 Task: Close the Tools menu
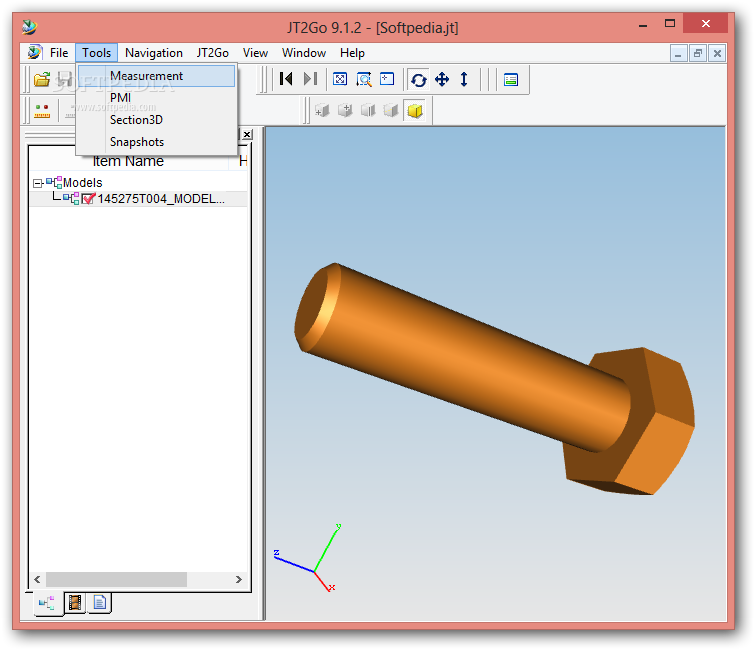(96, 52)
